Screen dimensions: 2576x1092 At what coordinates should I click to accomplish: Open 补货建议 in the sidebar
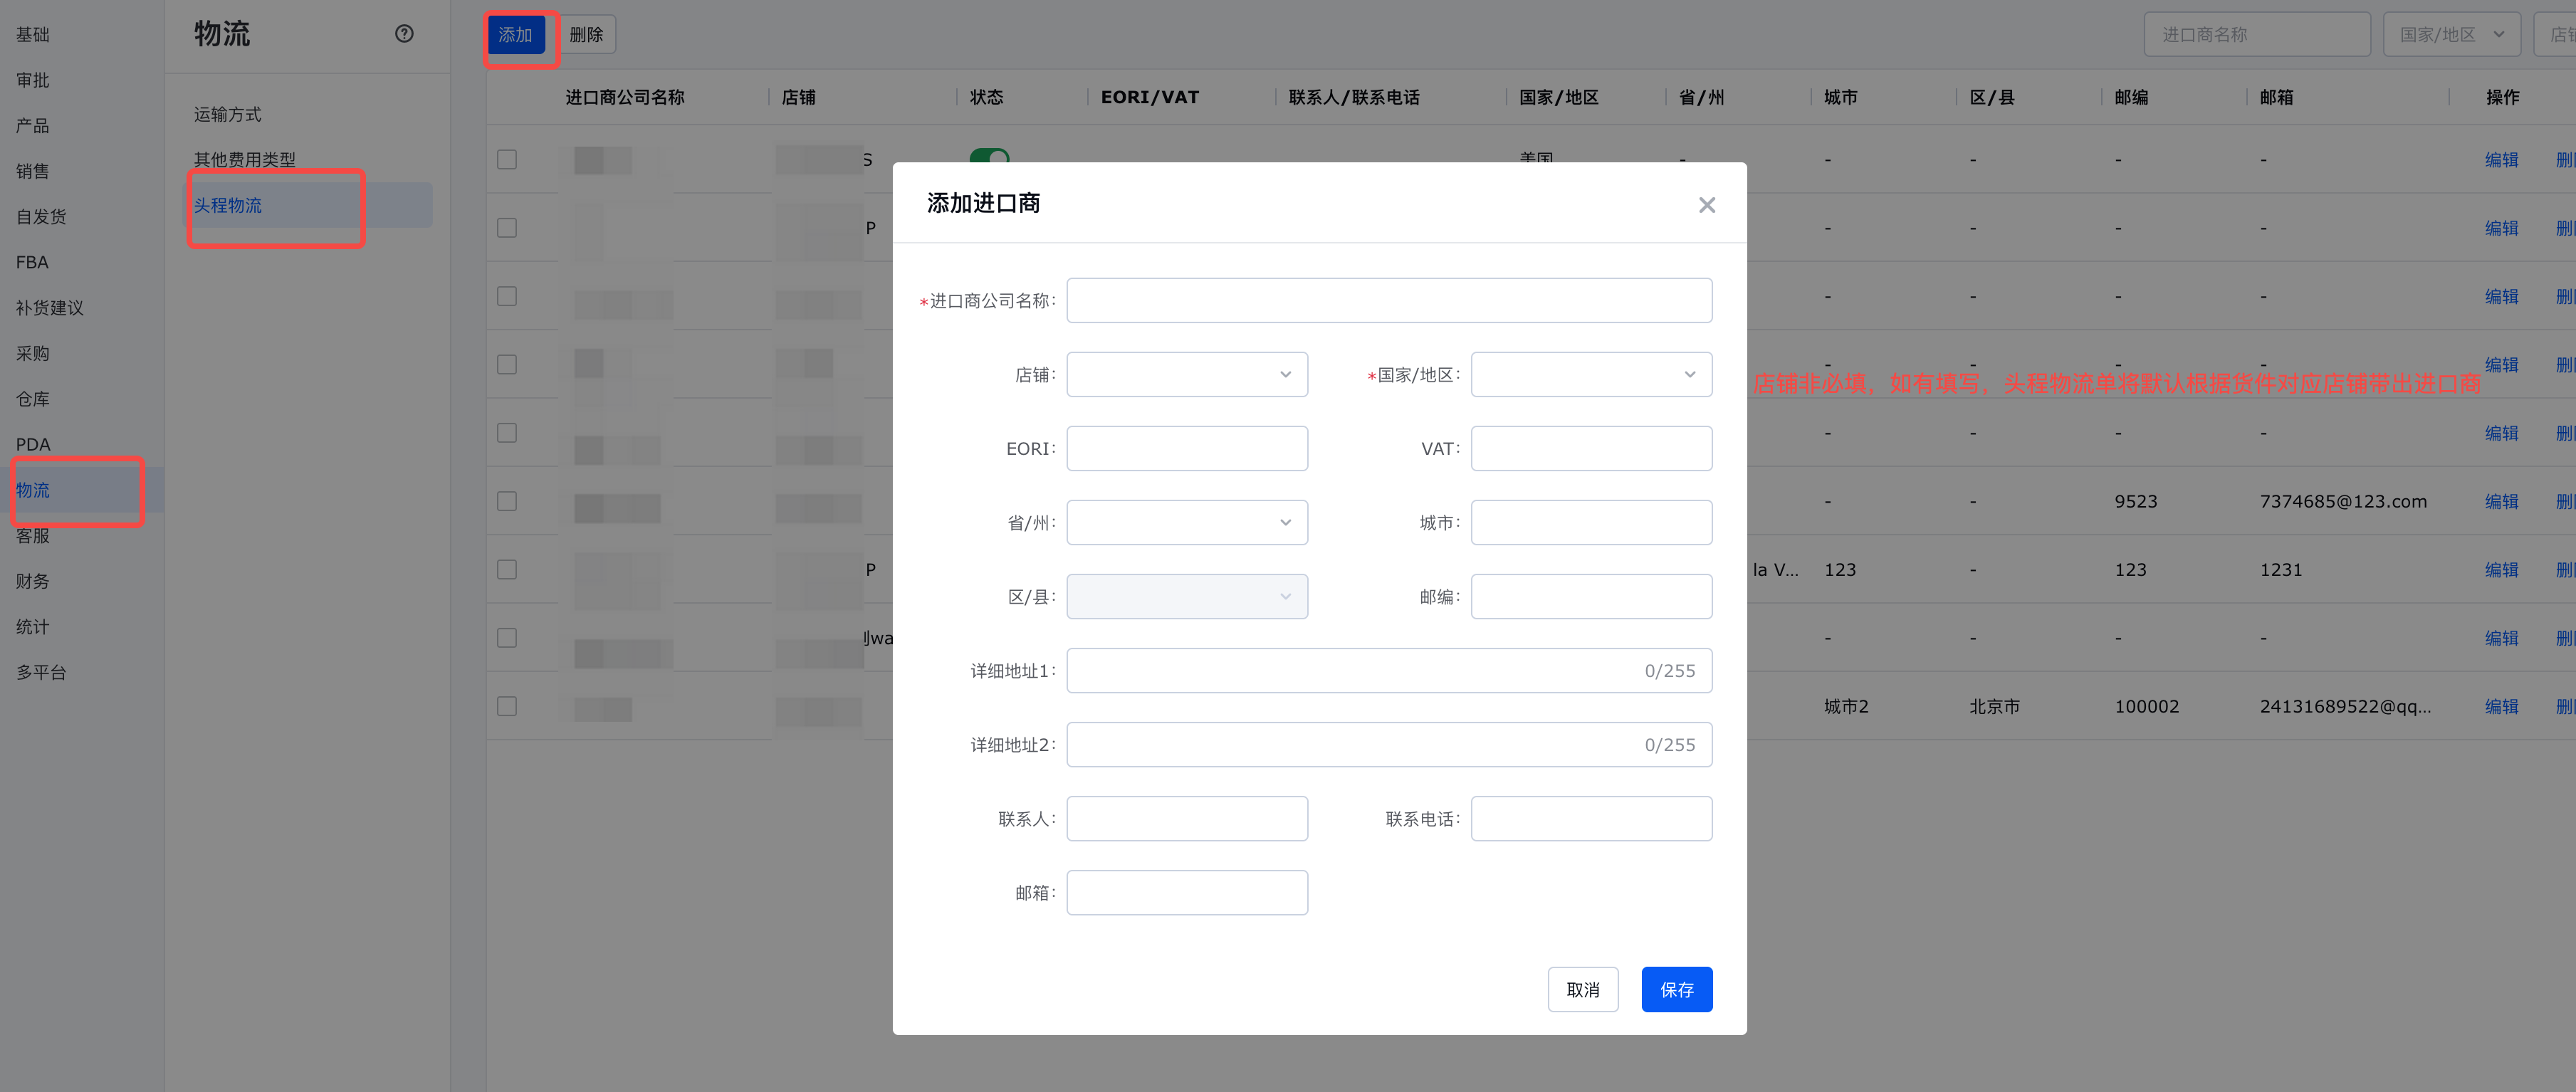click(50, 308)
